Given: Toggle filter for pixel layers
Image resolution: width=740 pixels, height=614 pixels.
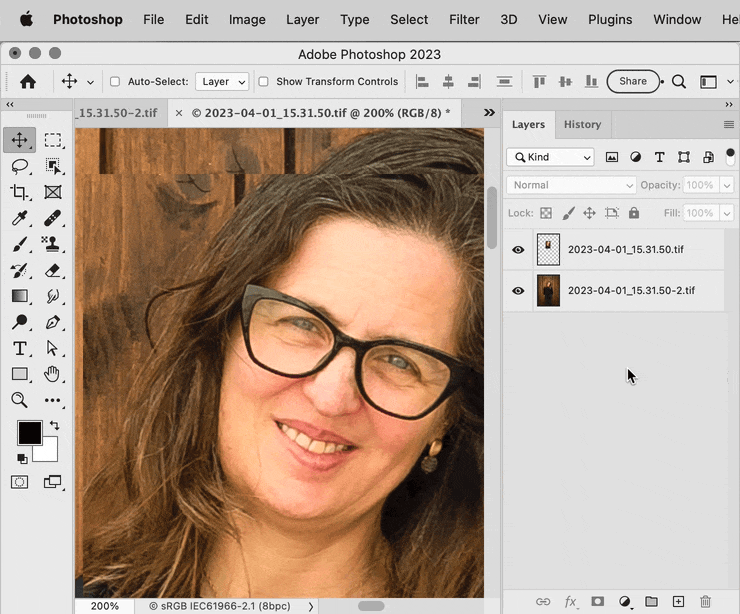Looking at the screenshot, I should tap(612, 157).
